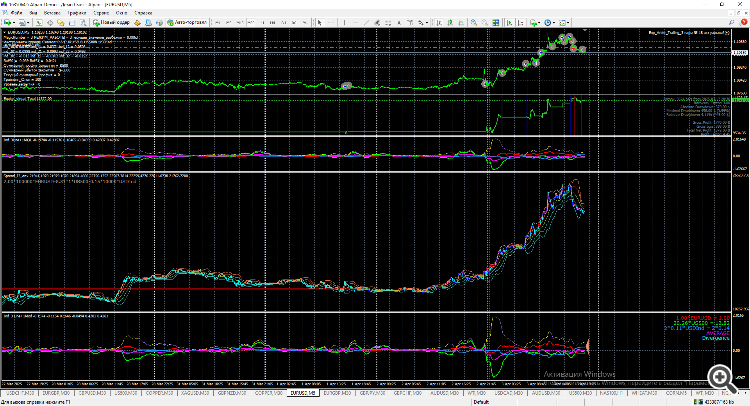Select the Fibonacci retracement tool

coord(388,22)
